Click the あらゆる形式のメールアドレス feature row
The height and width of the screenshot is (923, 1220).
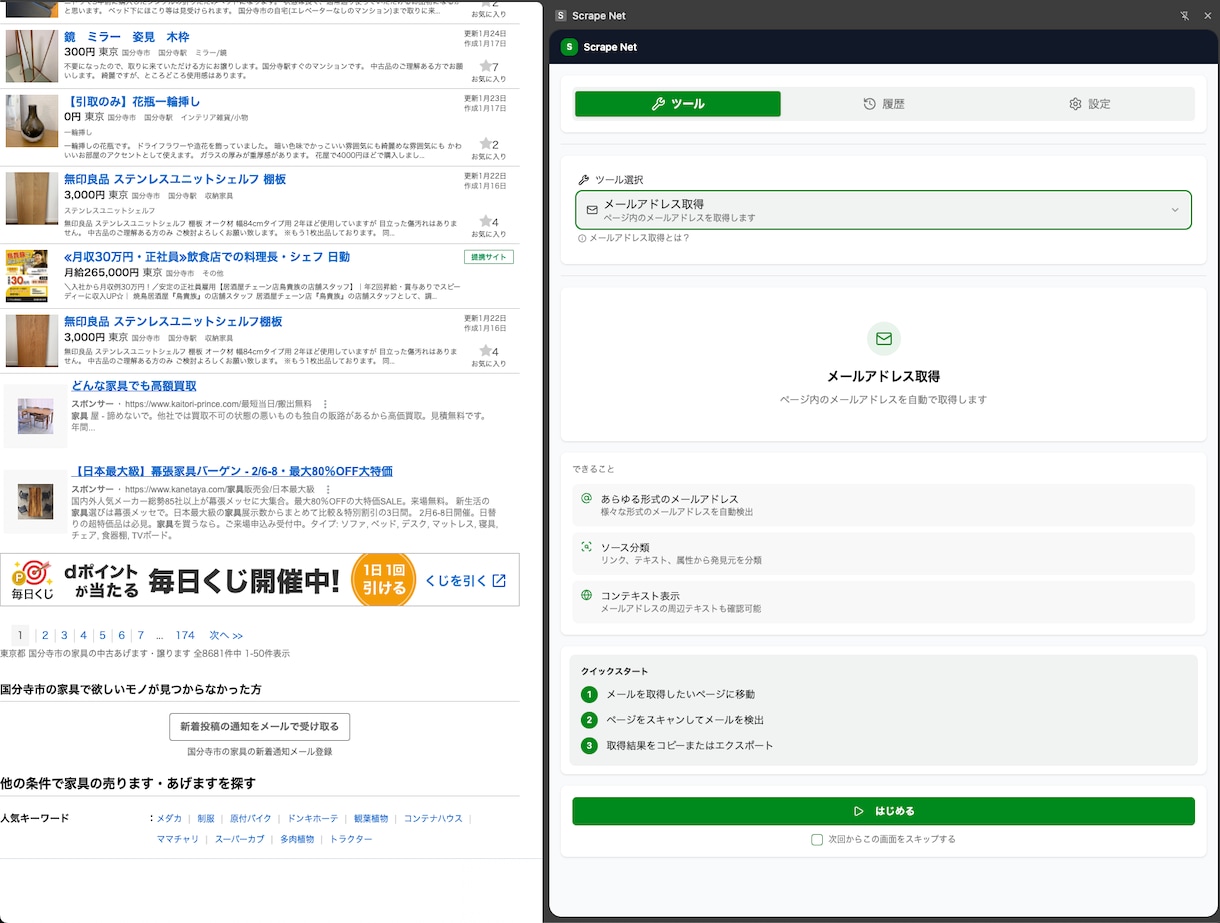884,504
